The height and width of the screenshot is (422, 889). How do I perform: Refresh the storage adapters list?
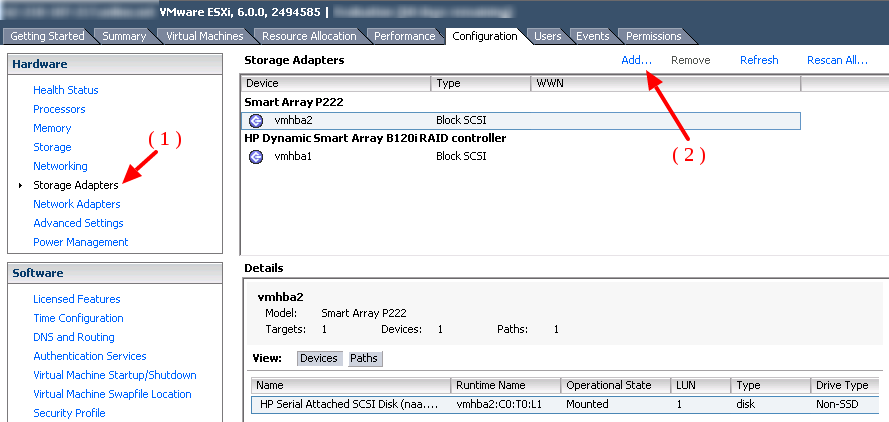point(758,60)
